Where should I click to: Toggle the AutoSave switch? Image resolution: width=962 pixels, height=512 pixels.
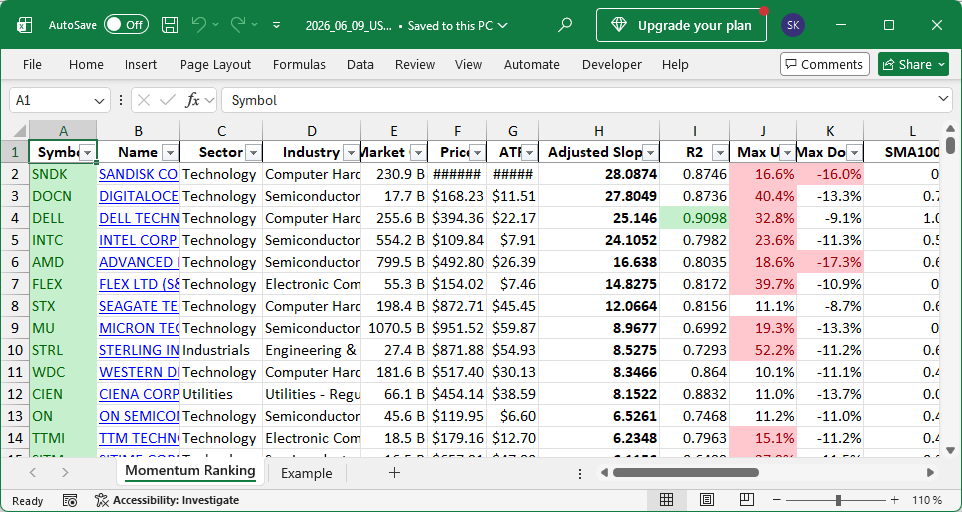point(126,25)
